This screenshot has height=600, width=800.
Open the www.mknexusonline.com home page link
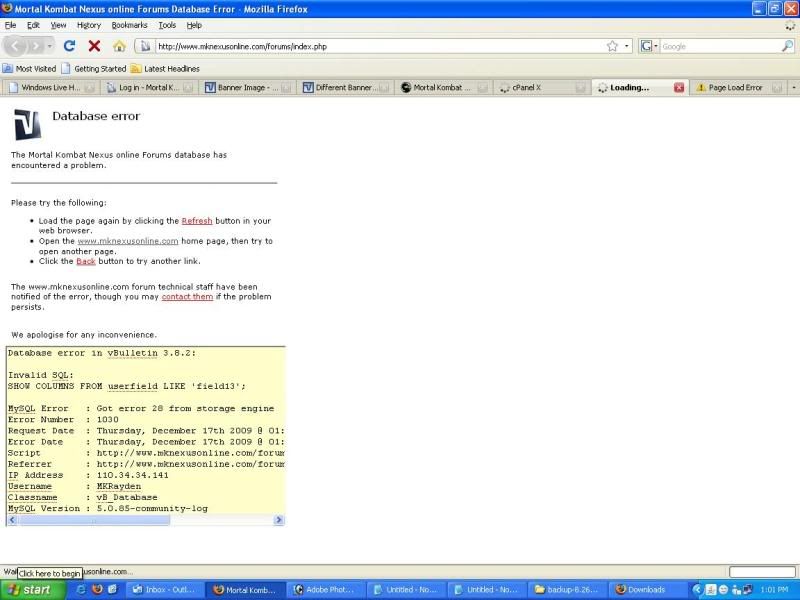128,241
